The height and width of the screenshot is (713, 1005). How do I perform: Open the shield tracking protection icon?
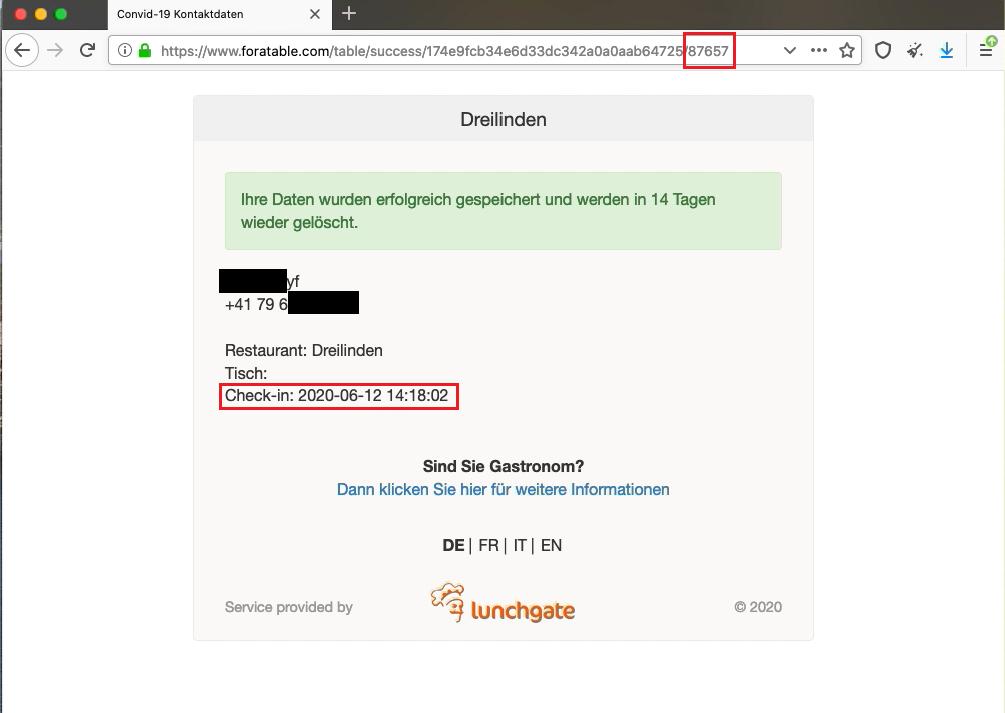pos(883,50)
